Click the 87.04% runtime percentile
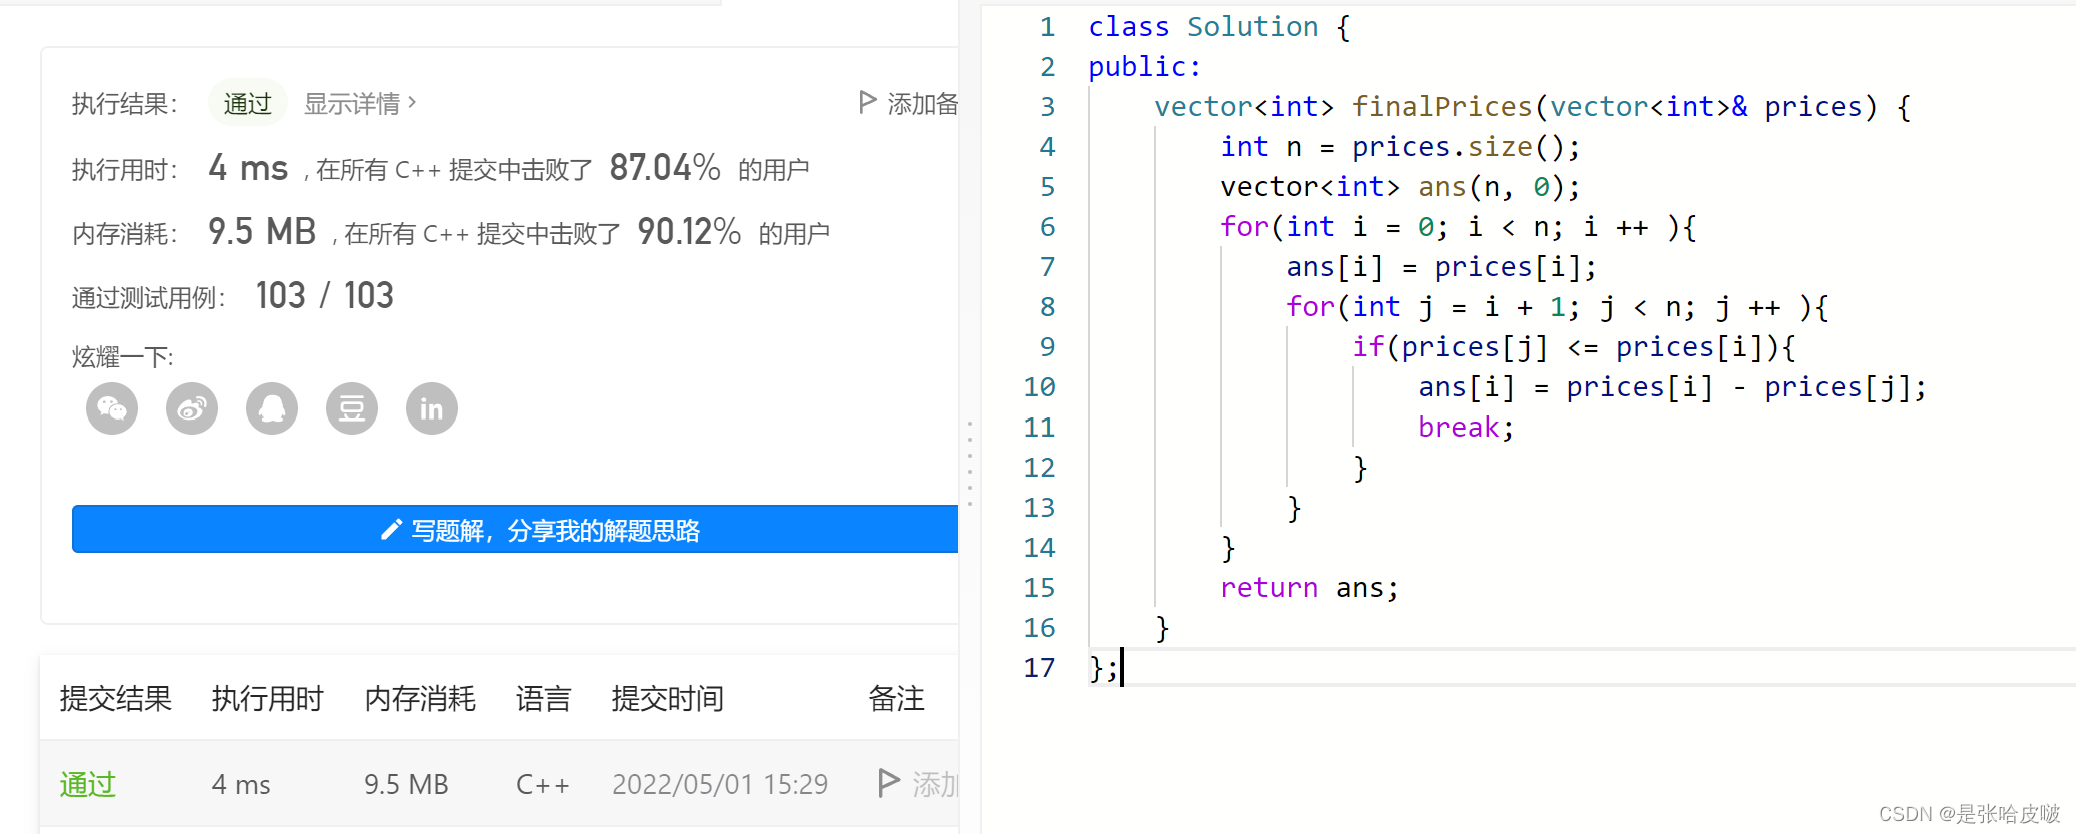Viewport: 2076px width, 834px height. 665,167
